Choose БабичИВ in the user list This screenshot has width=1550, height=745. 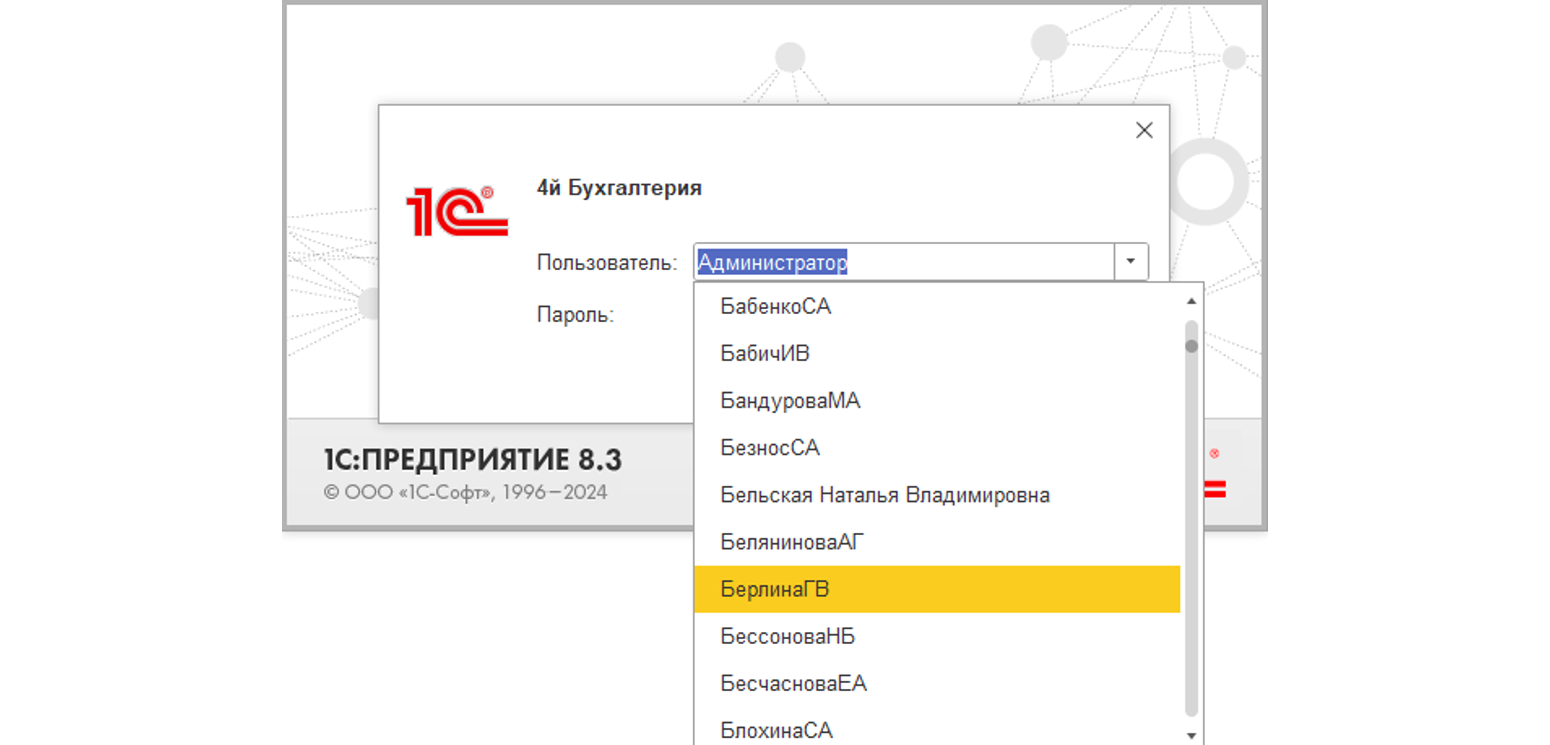765,354
